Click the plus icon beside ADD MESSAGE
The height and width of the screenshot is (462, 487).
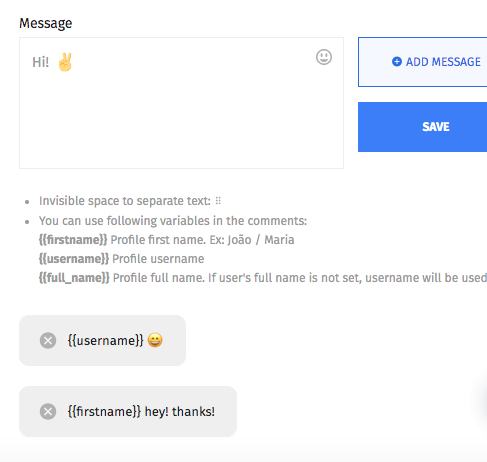(397, 62)
